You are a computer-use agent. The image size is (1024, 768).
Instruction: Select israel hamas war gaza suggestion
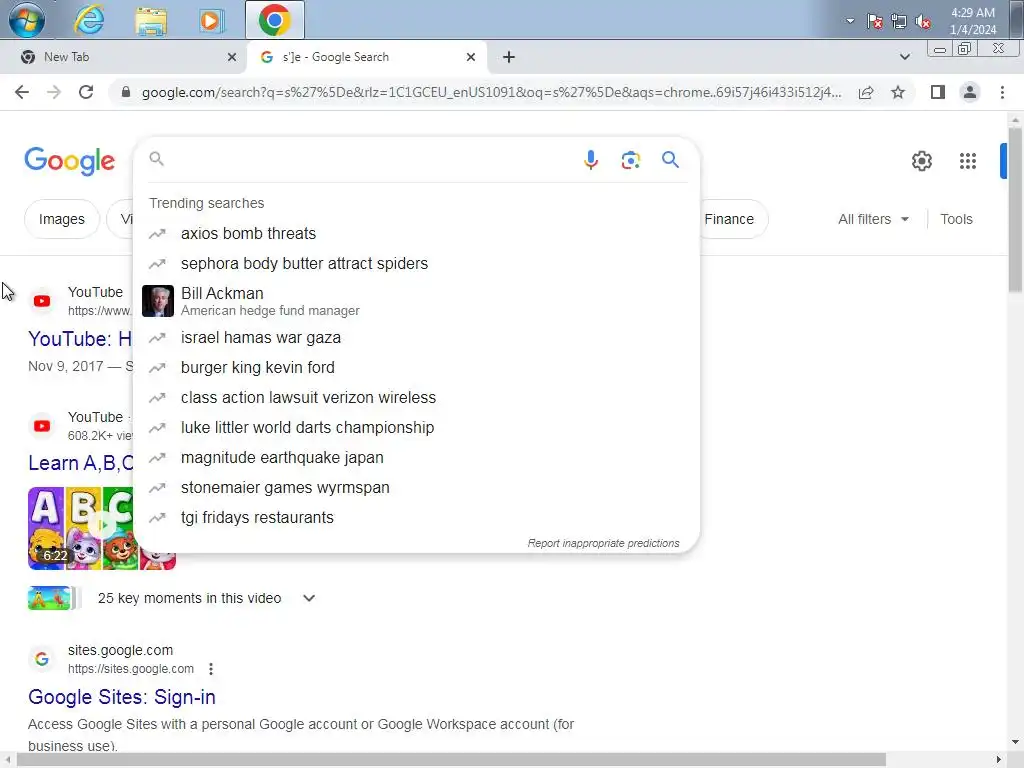[x=416, y=338]
